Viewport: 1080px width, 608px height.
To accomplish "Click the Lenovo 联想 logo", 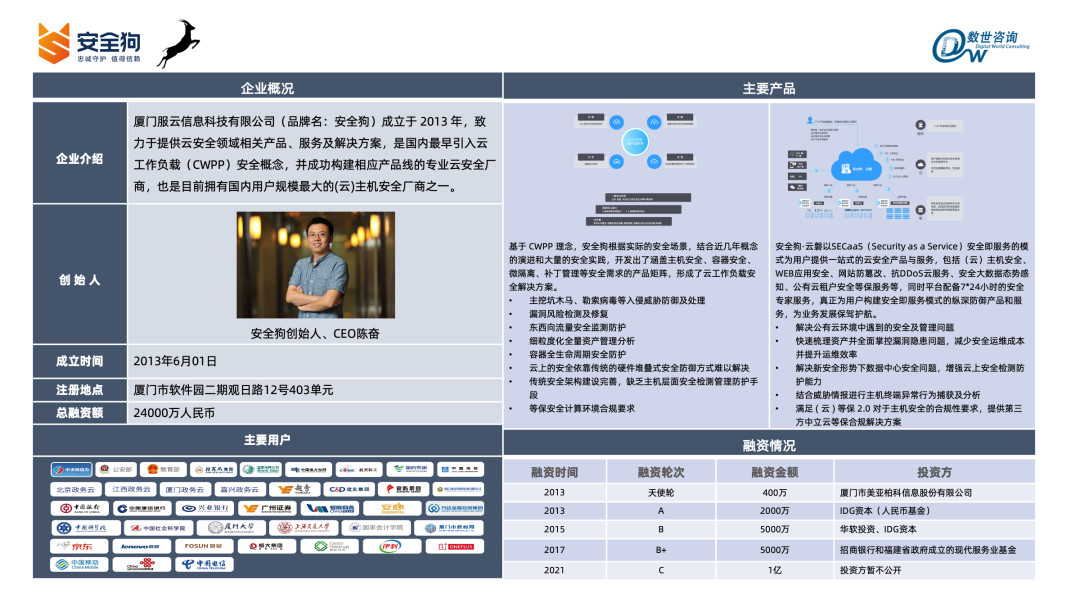I will (142, 546).
